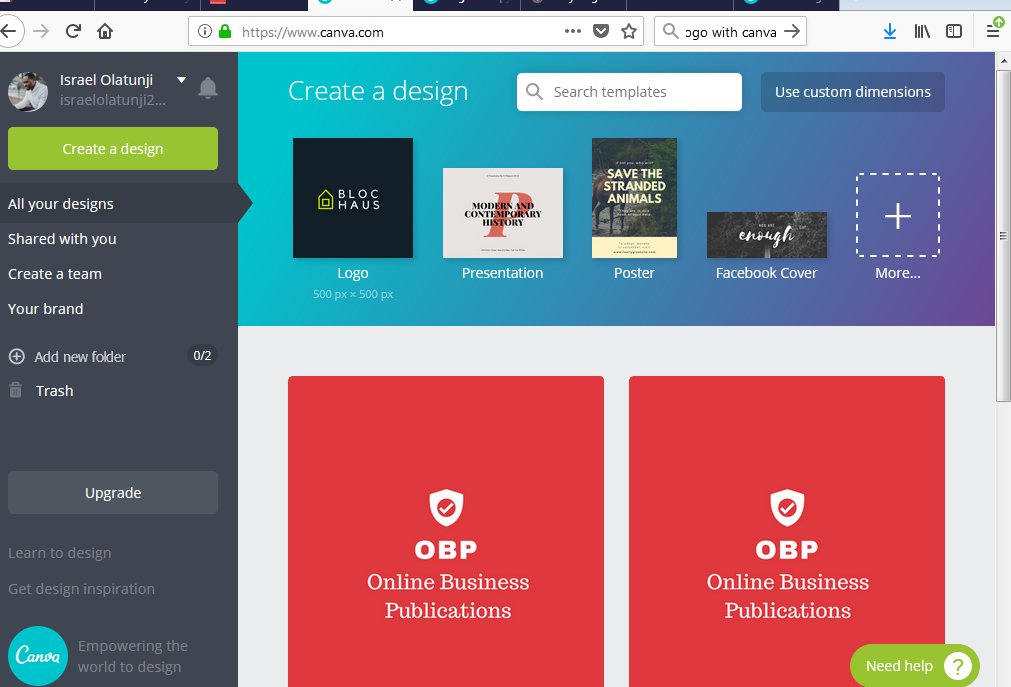Select Shared with you in the sidebar
1011x687 pixels.
coord(63,239)
